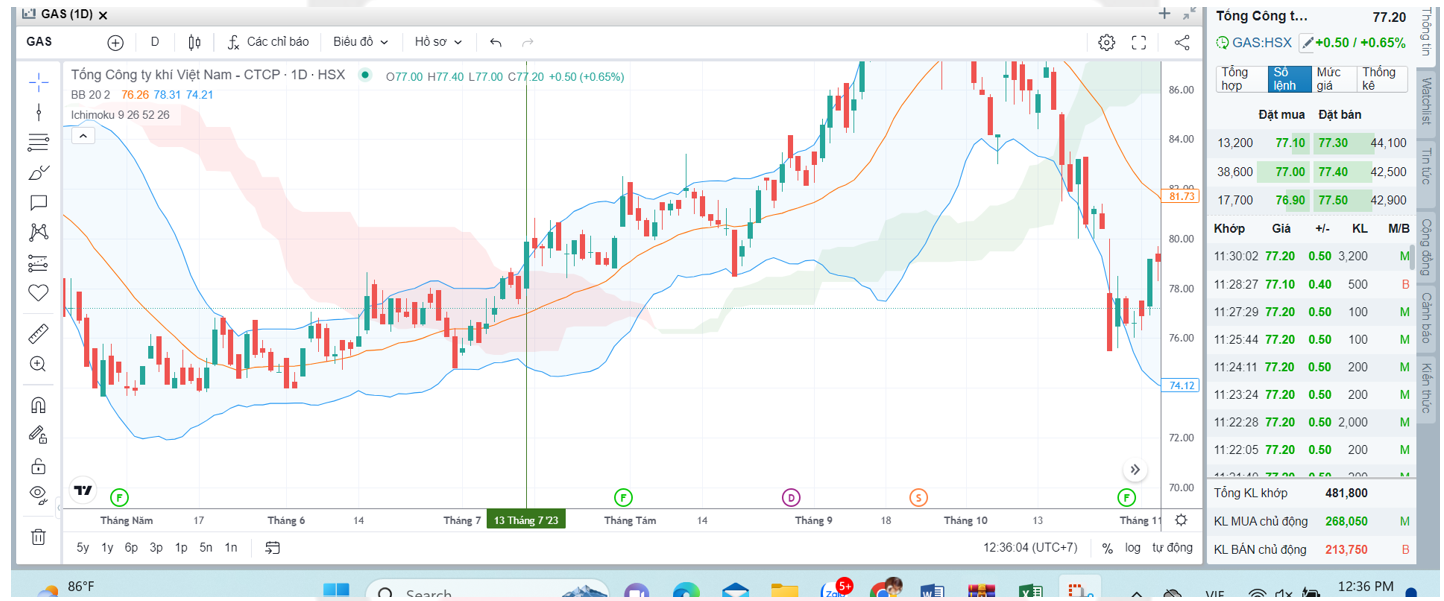
Task: Select the 1n time range
Action: coord(231,547)
